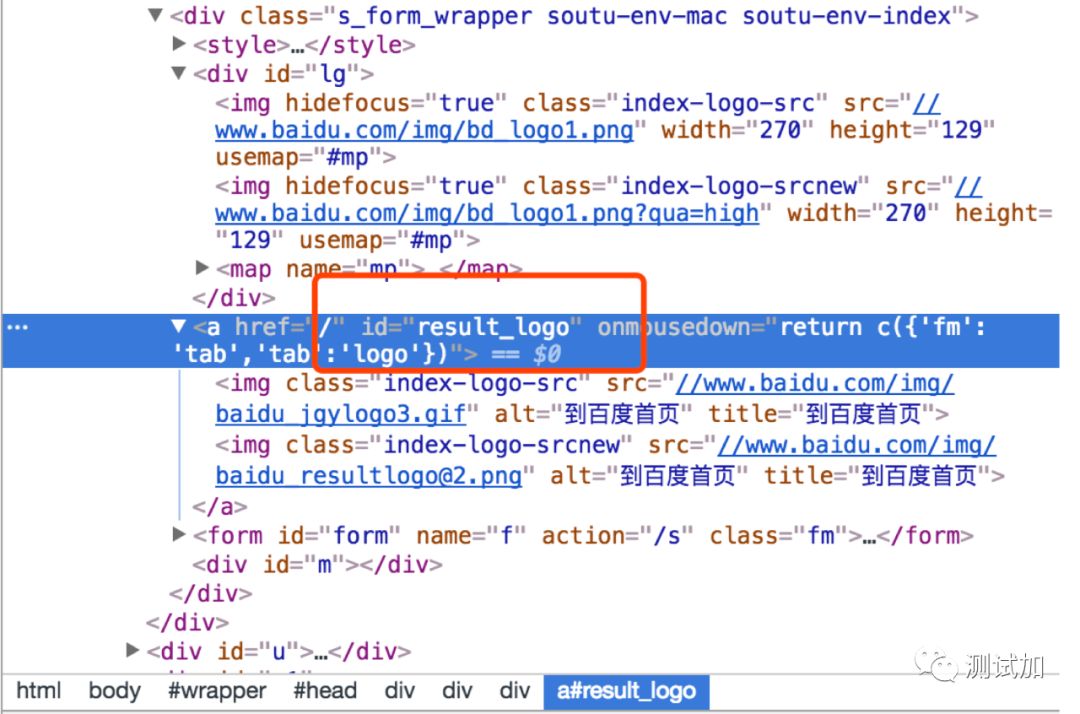Click the usemap="#mp" attribute on first img

pyautogui.click(x=298, y=157)
